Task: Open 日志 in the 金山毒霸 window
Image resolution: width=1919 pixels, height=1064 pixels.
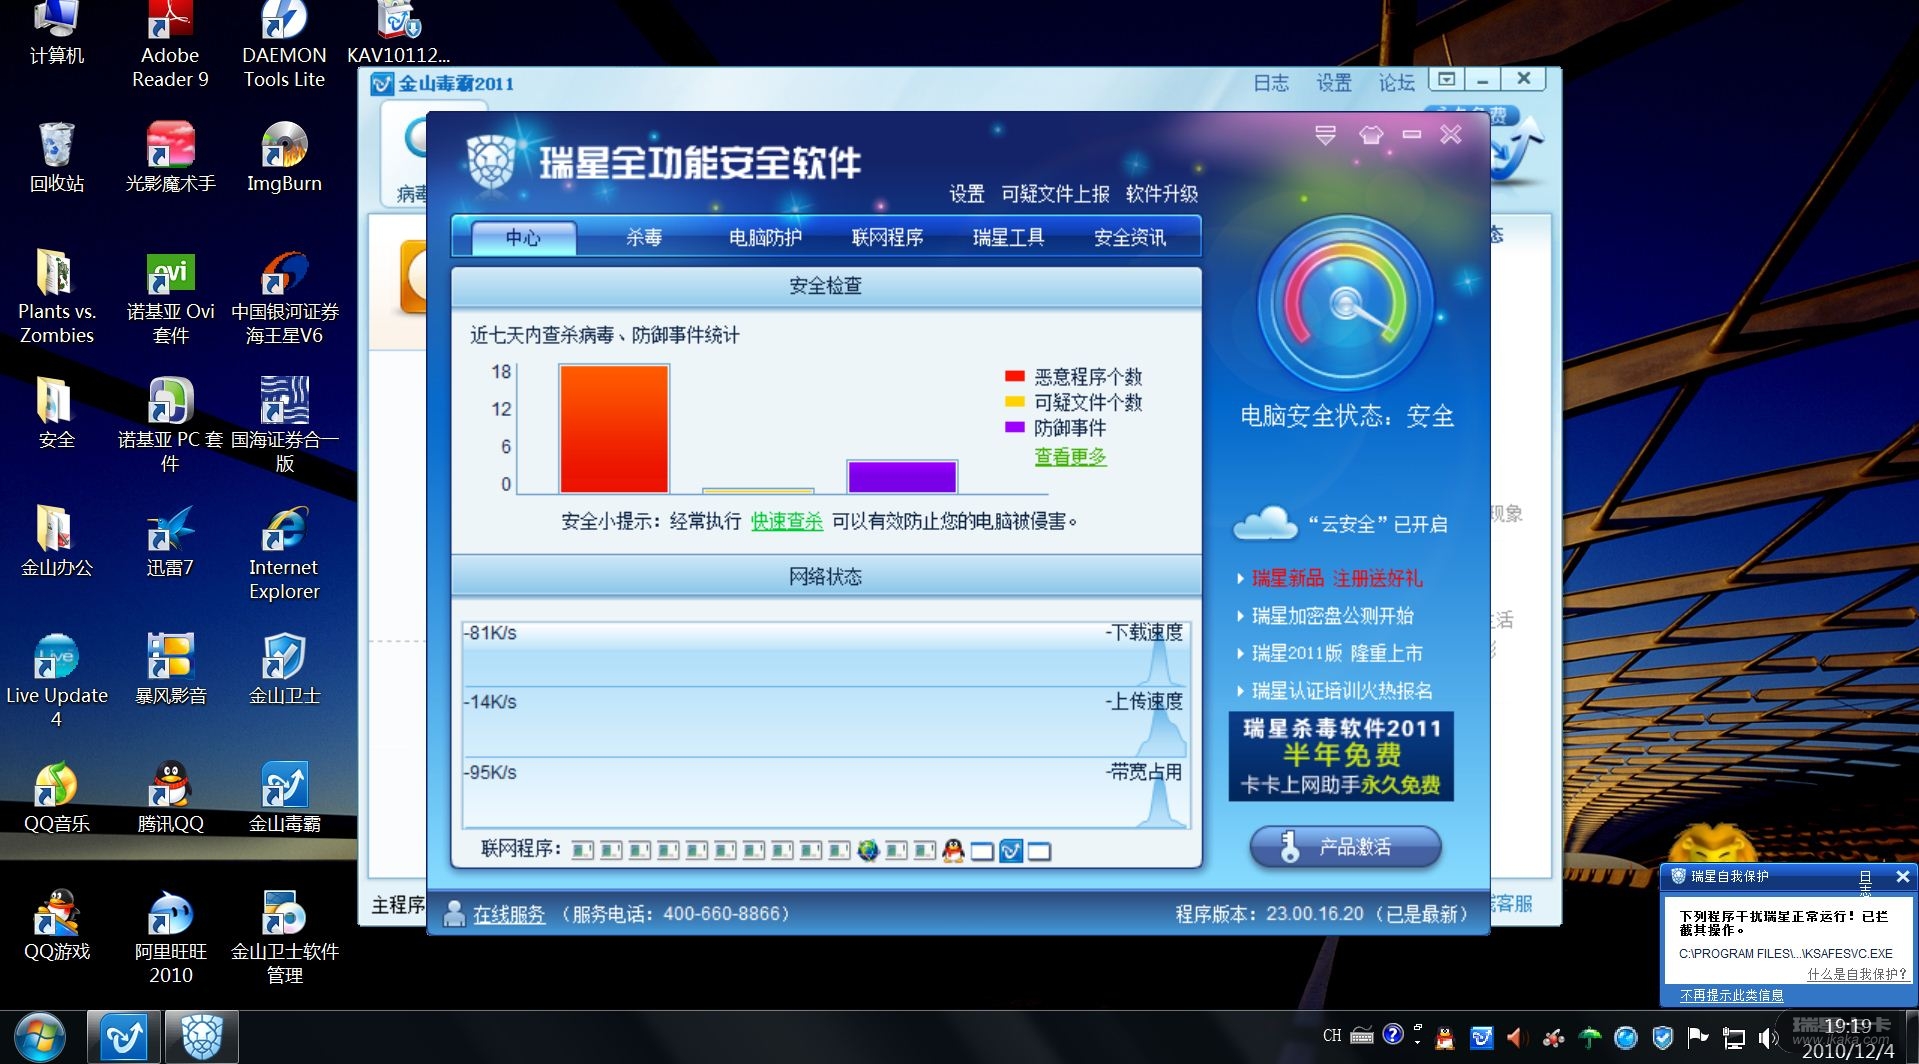Action: point(1271,83)
